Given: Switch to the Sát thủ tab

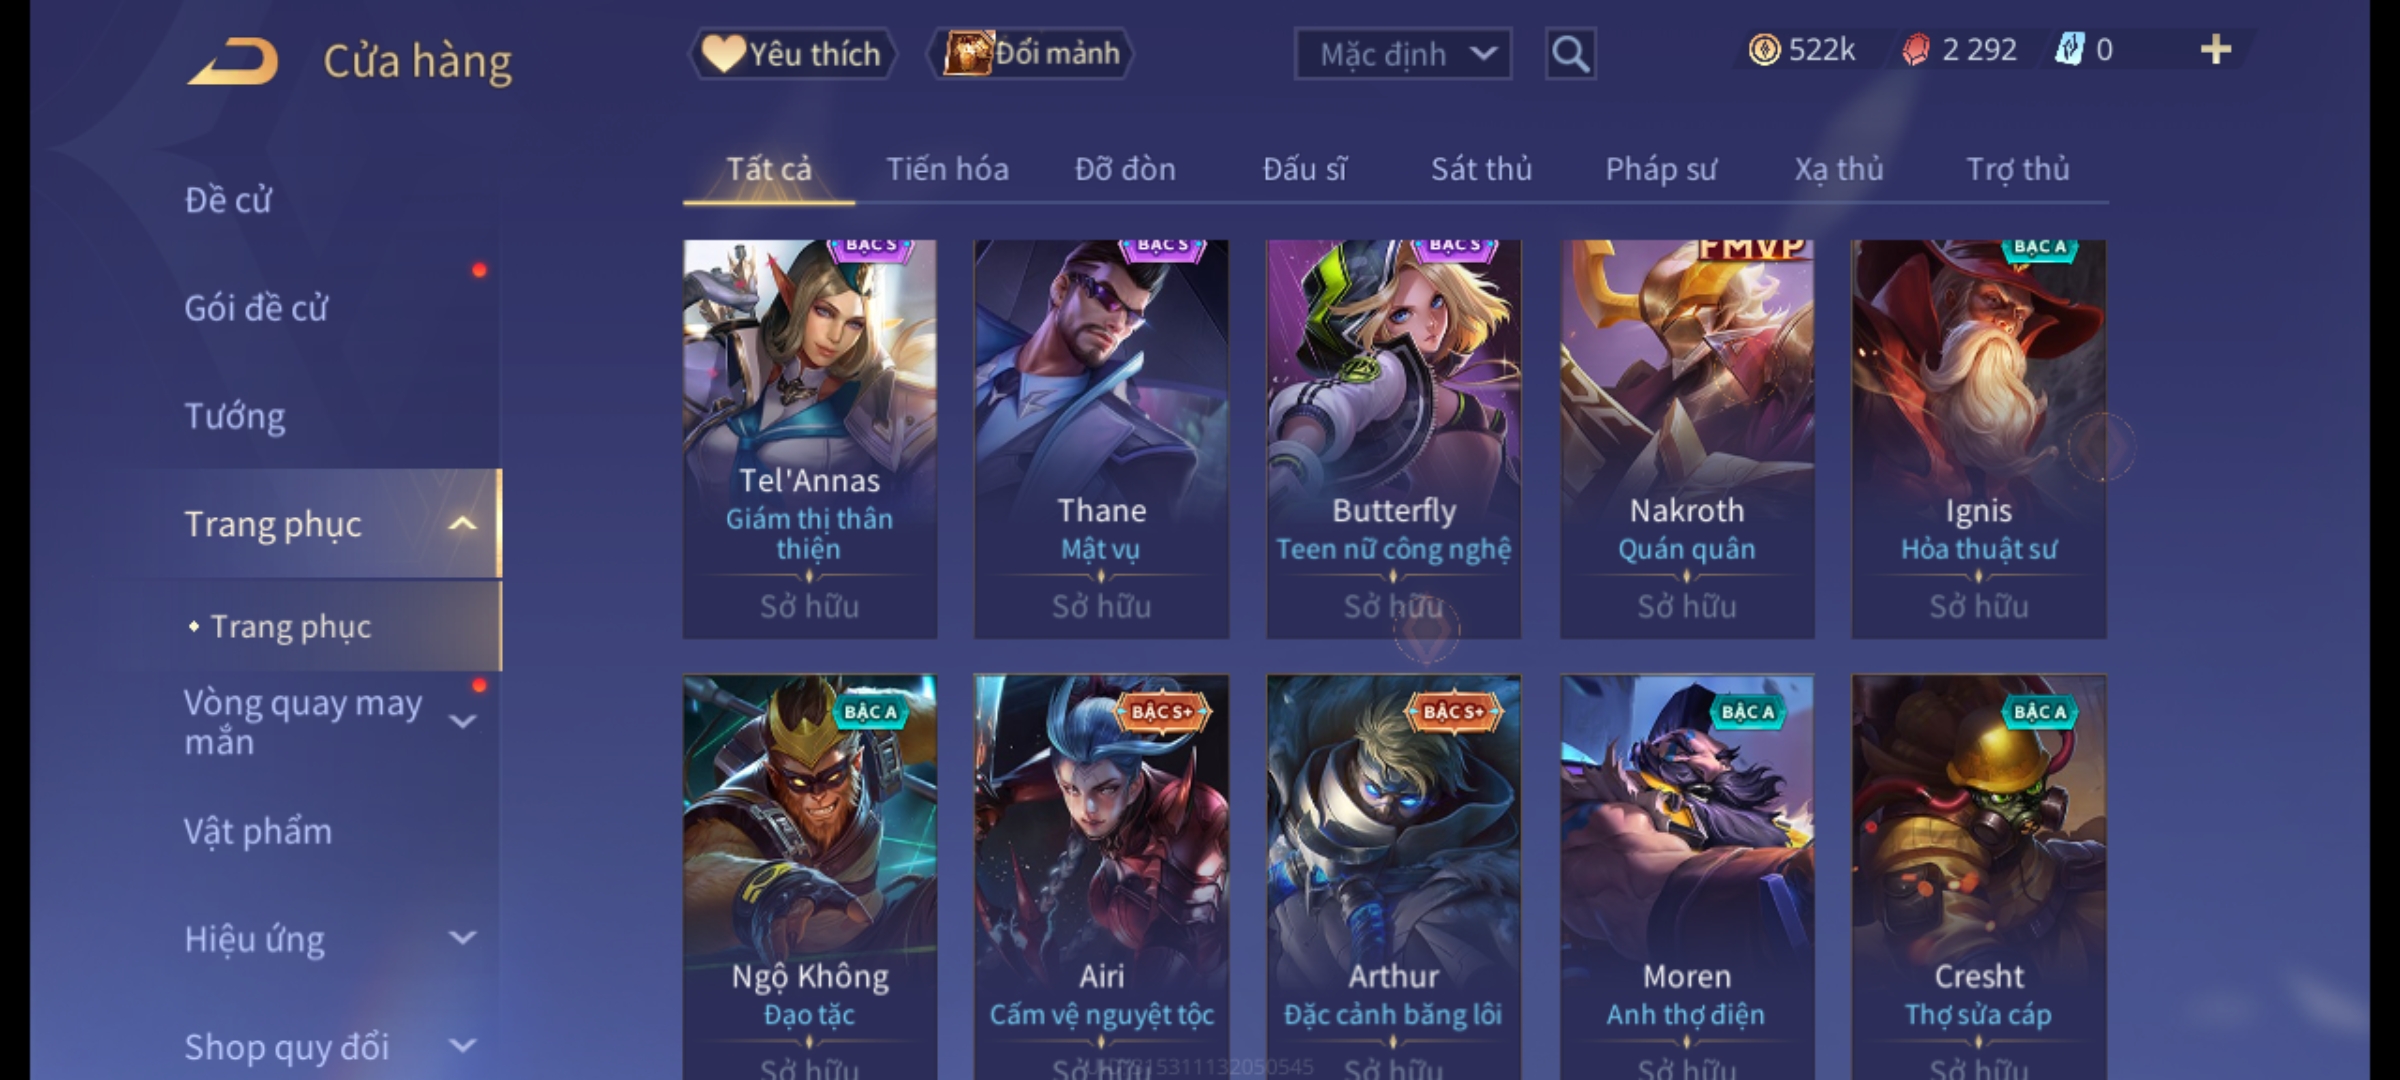Looking at the screenshot, I should [x=1481, y=169].
